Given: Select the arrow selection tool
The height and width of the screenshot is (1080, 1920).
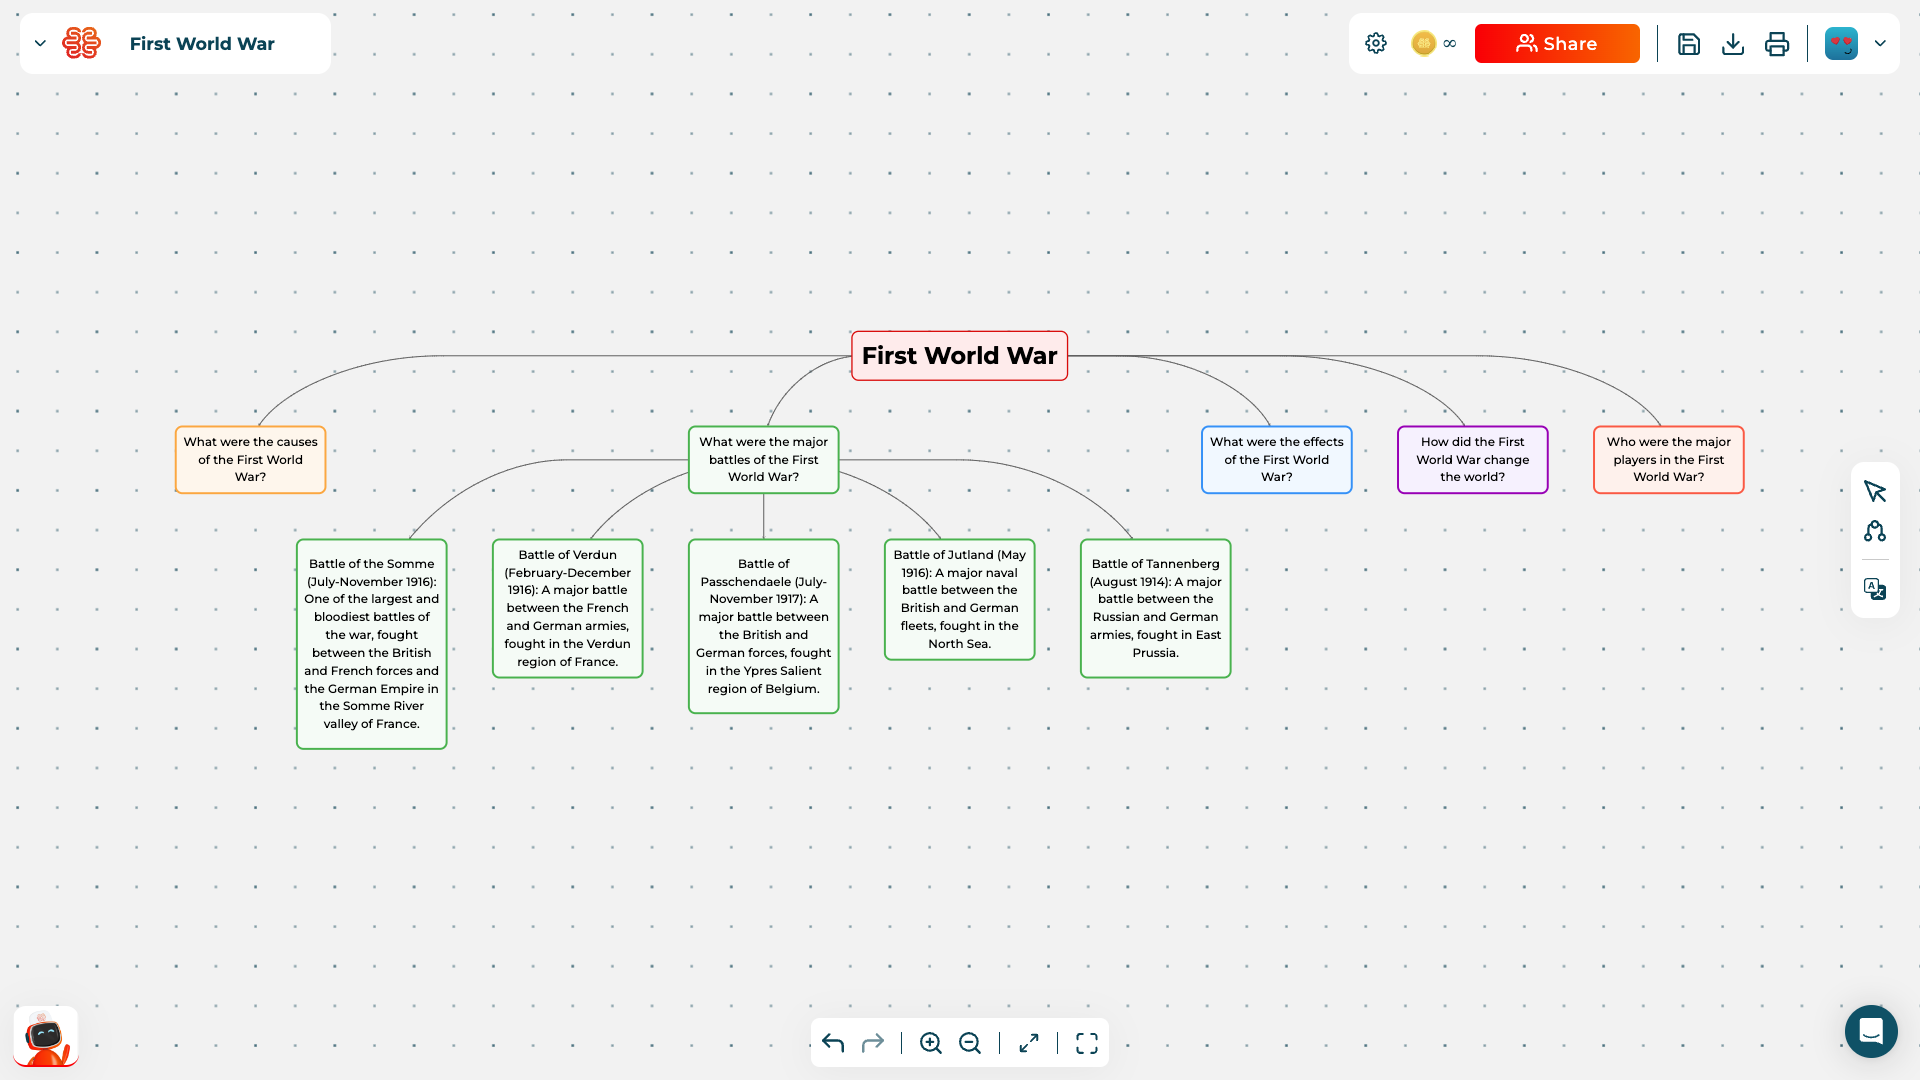Looking at the screenshot, I should [x=1875, y=491].
